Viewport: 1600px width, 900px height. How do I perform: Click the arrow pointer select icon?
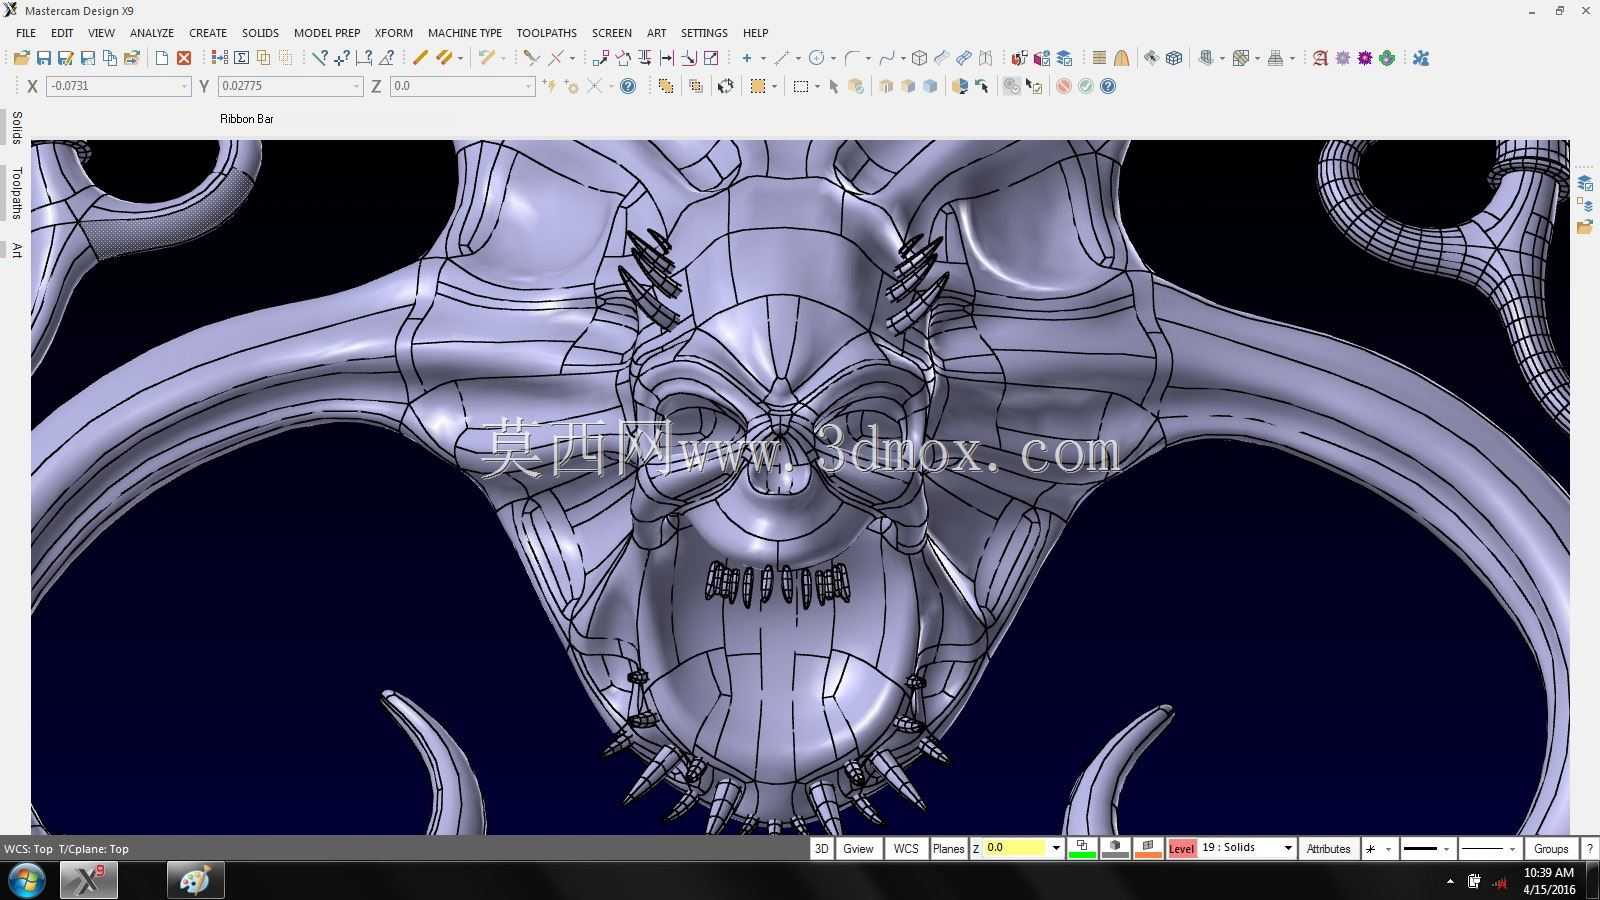(x=834, y=86)
